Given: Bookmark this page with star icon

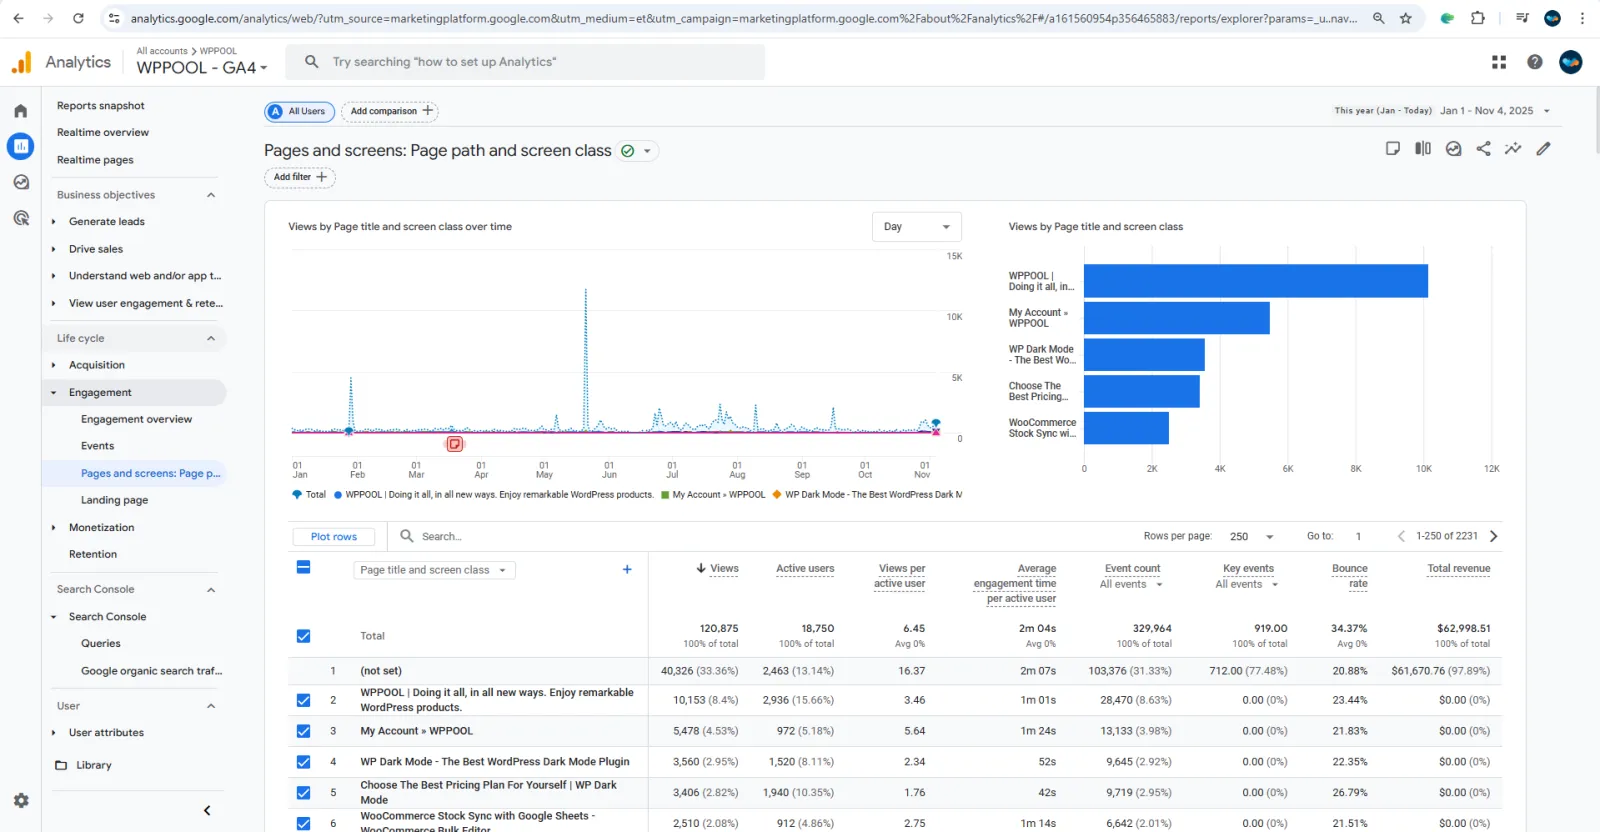Looking at the screenshot, I should pyautogui.click(x=1406, y=18).
